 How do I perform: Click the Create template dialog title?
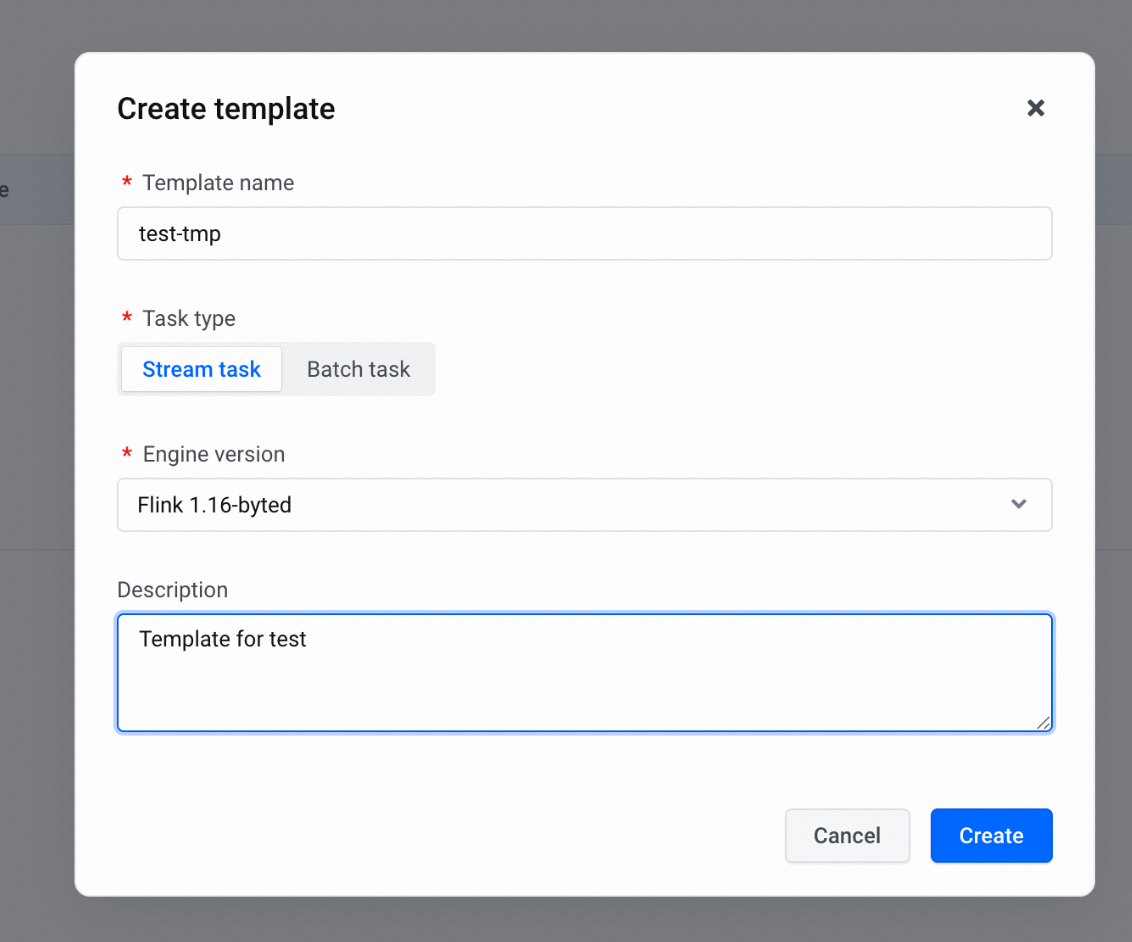[x=226, y=109]
